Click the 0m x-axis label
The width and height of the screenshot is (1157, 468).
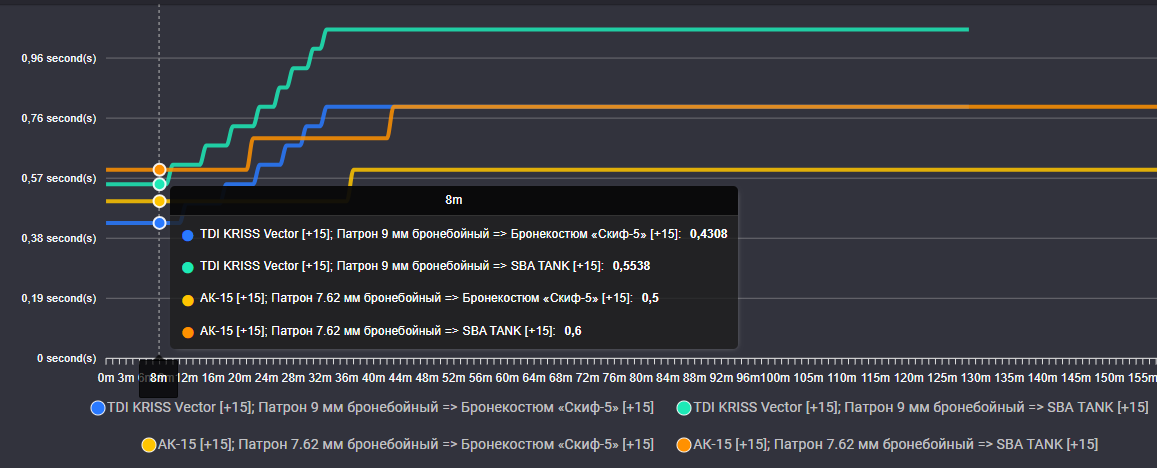pos(106,379)
